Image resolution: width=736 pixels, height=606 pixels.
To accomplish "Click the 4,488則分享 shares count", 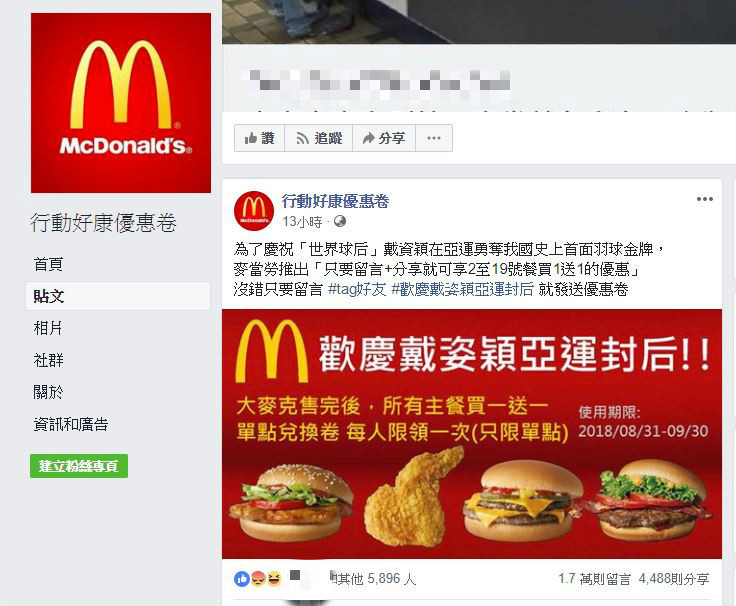I will (x=674, y=579).
